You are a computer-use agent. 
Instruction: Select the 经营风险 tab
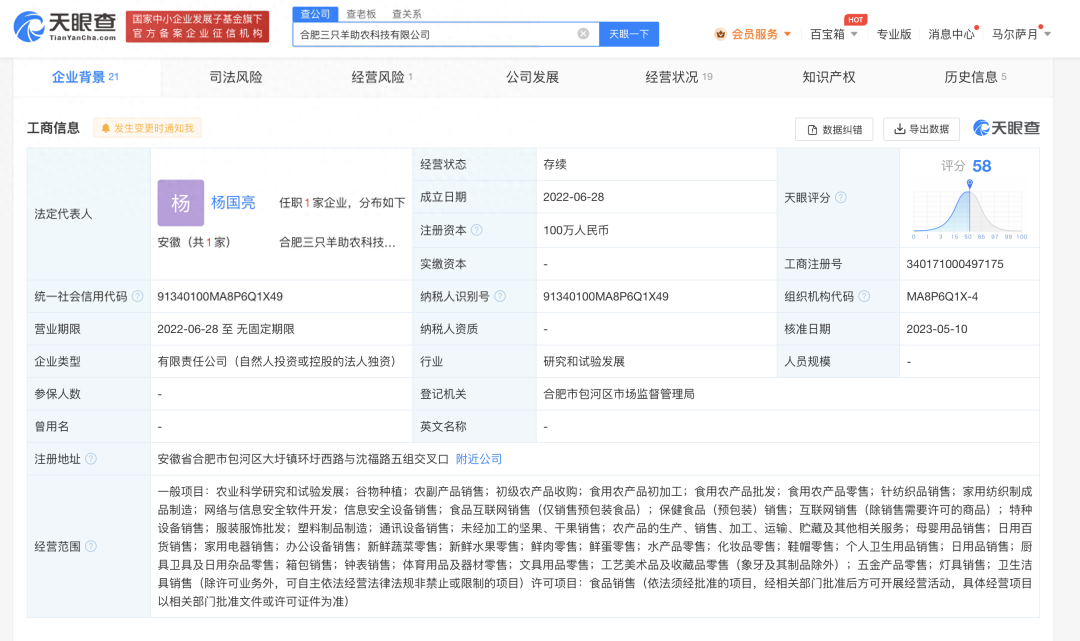(382, 77)
